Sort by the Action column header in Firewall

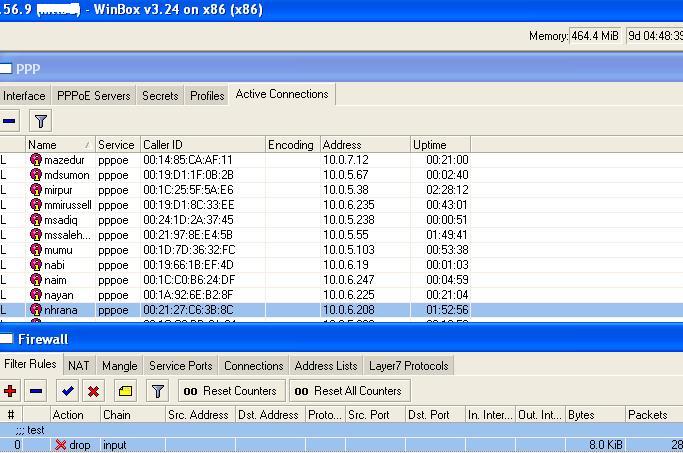coord(75,415)
